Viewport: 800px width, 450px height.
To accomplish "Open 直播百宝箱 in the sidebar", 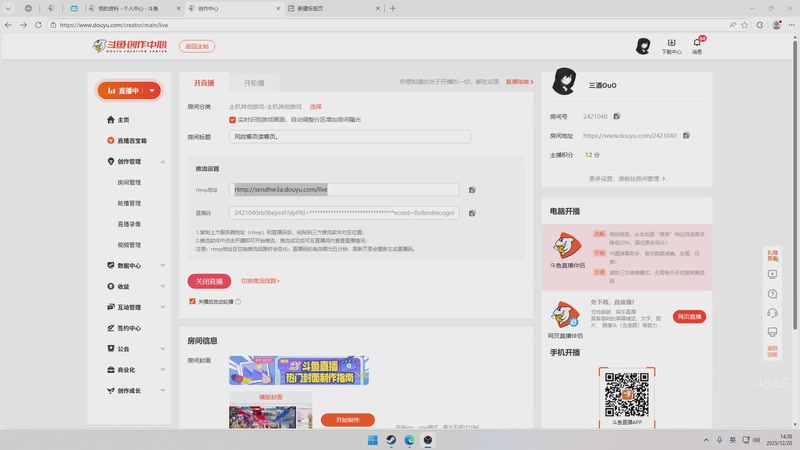I will click(x=127, y=141).
